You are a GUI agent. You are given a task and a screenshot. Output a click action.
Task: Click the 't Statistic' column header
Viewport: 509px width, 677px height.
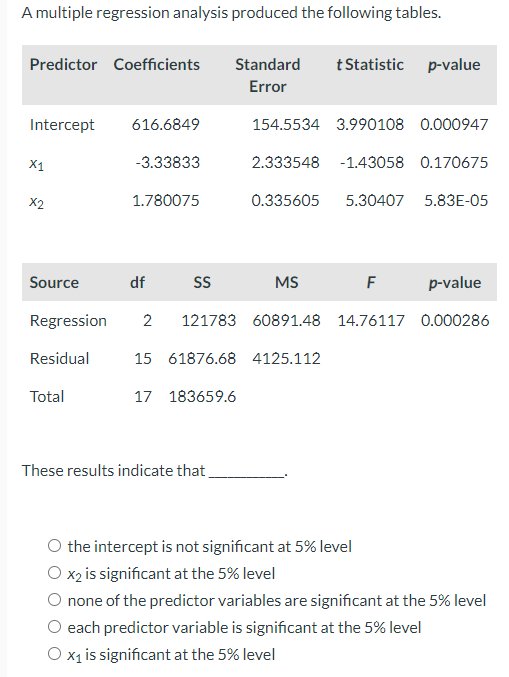pos(370,64)
